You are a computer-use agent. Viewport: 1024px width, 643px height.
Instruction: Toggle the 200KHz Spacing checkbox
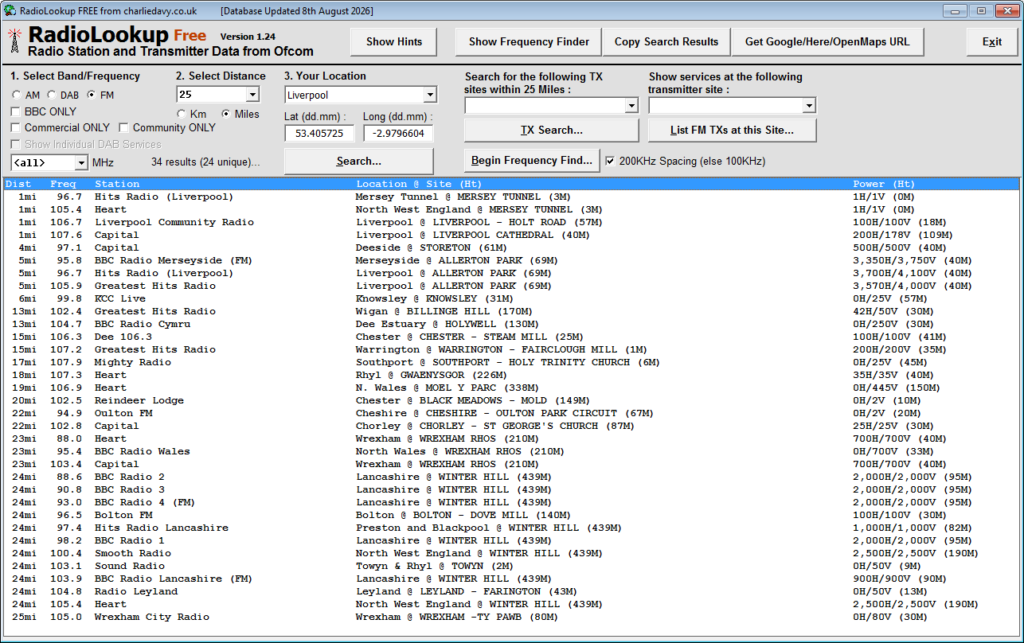click(x=610, y=161)
